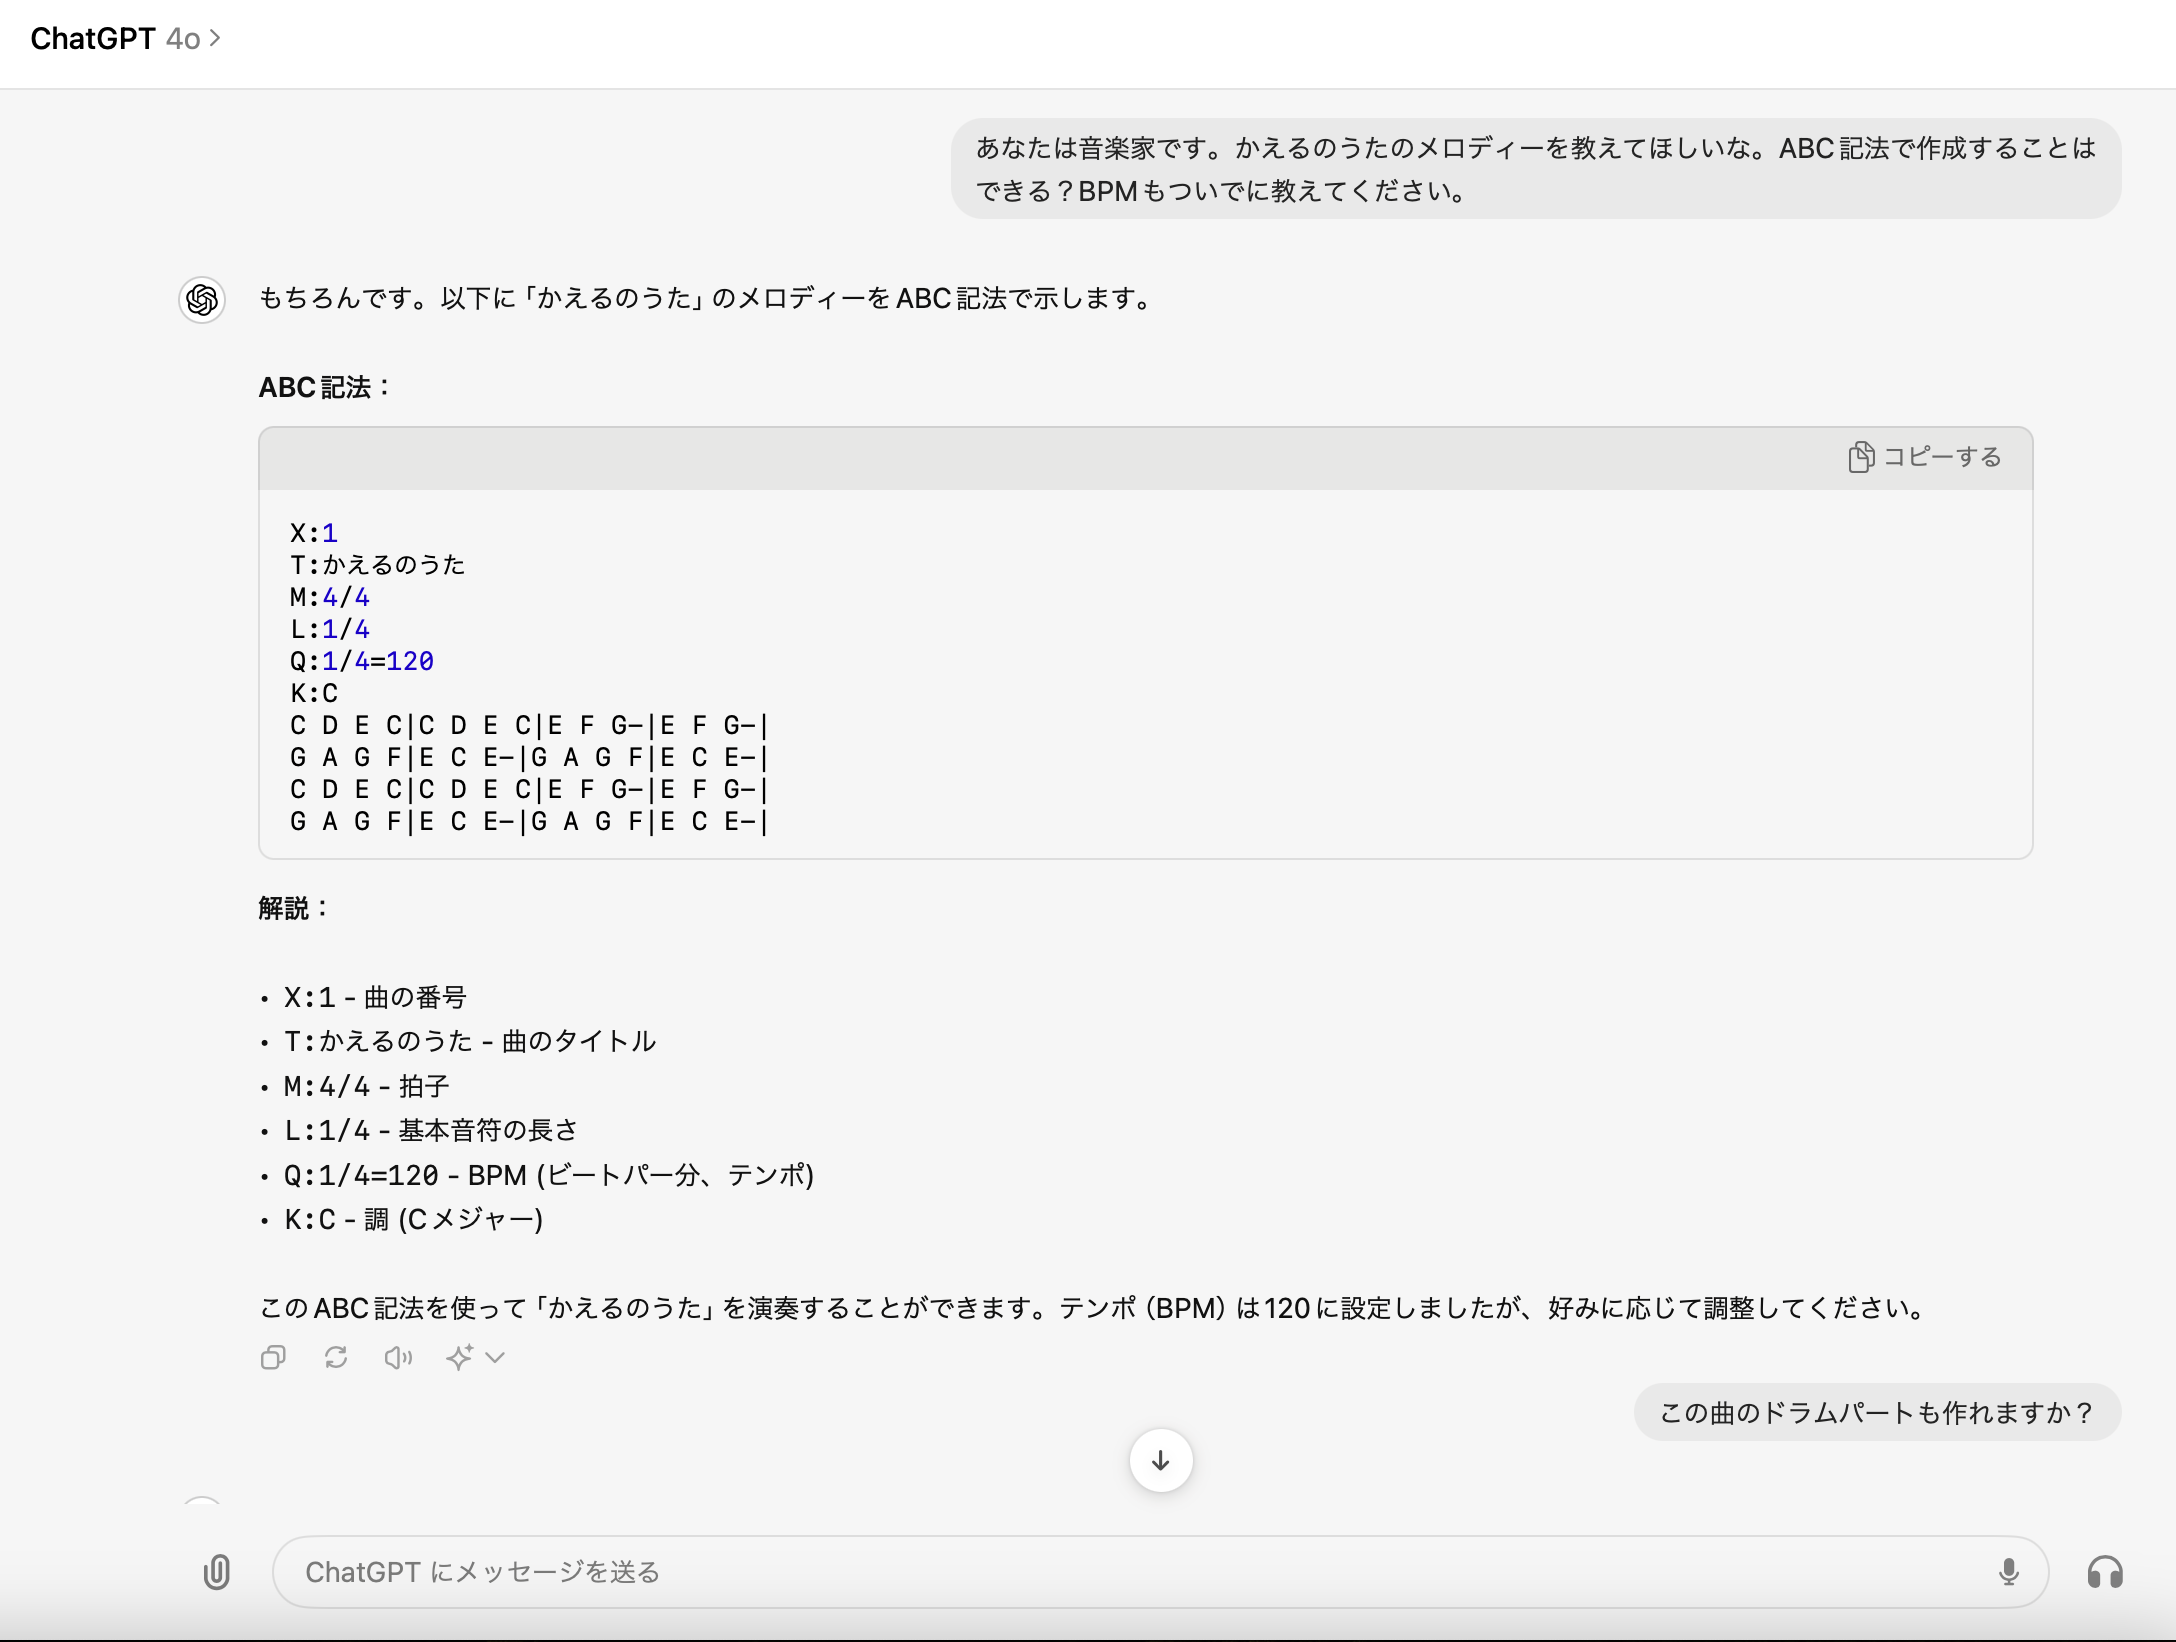Open the model menu via the arrow after 4o

214,40
